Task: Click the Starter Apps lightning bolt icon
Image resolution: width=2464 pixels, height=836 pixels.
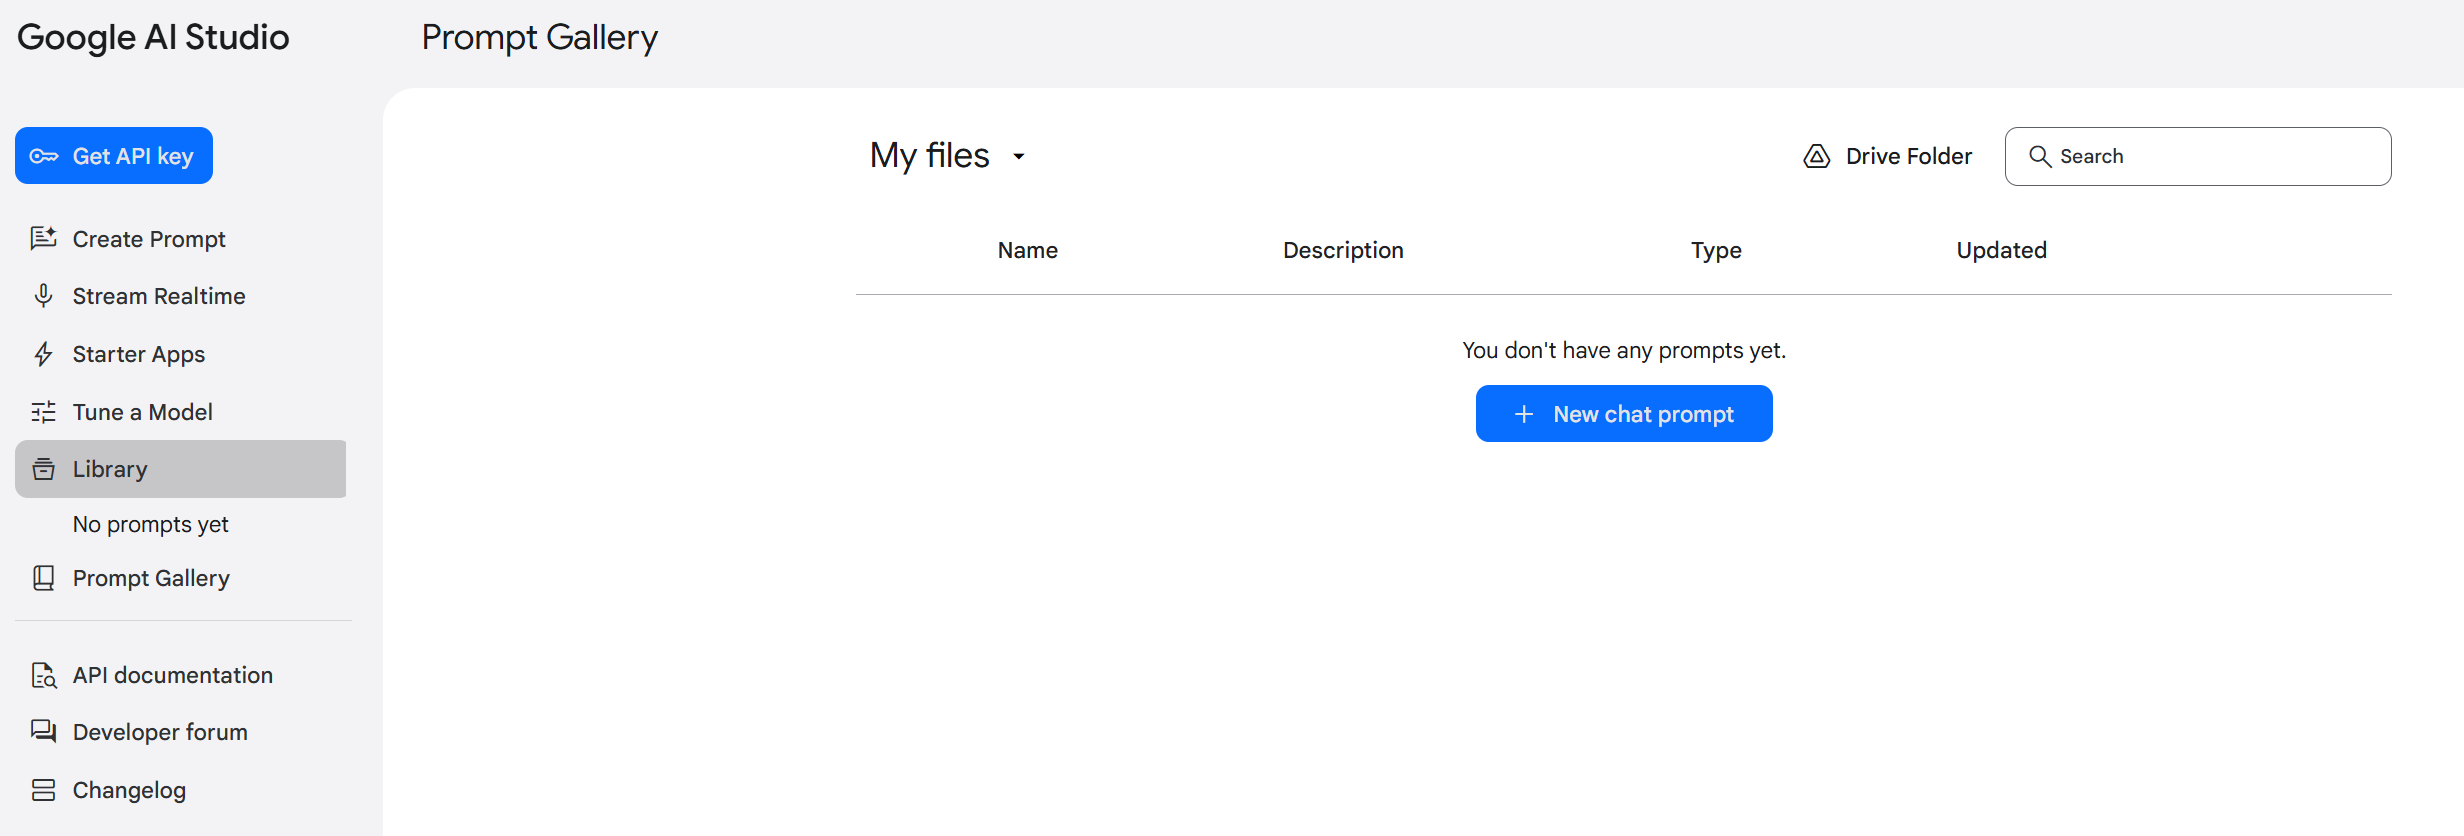Action: (43, 354)
